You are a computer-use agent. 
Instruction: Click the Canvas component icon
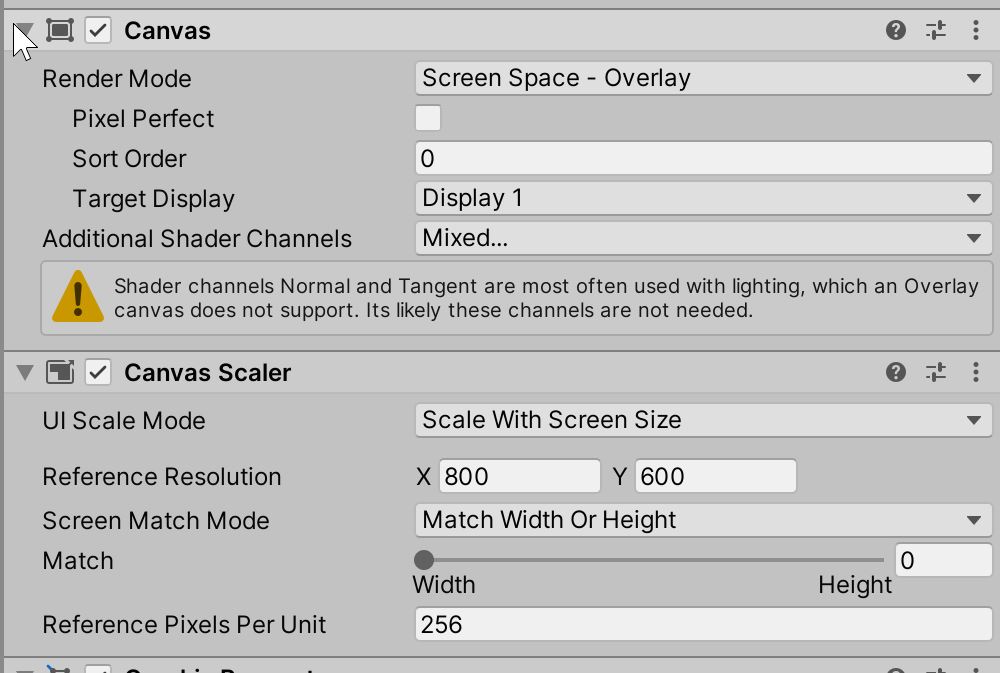pyautogui.click(x=60, y=30)
